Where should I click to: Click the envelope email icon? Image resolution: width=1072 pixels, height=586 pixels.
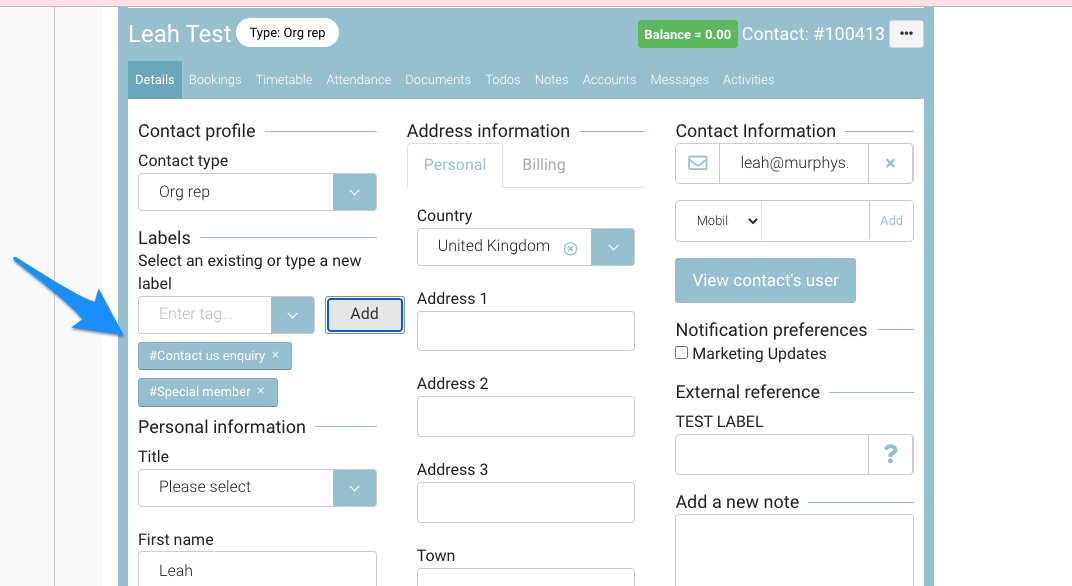[698, 163]
